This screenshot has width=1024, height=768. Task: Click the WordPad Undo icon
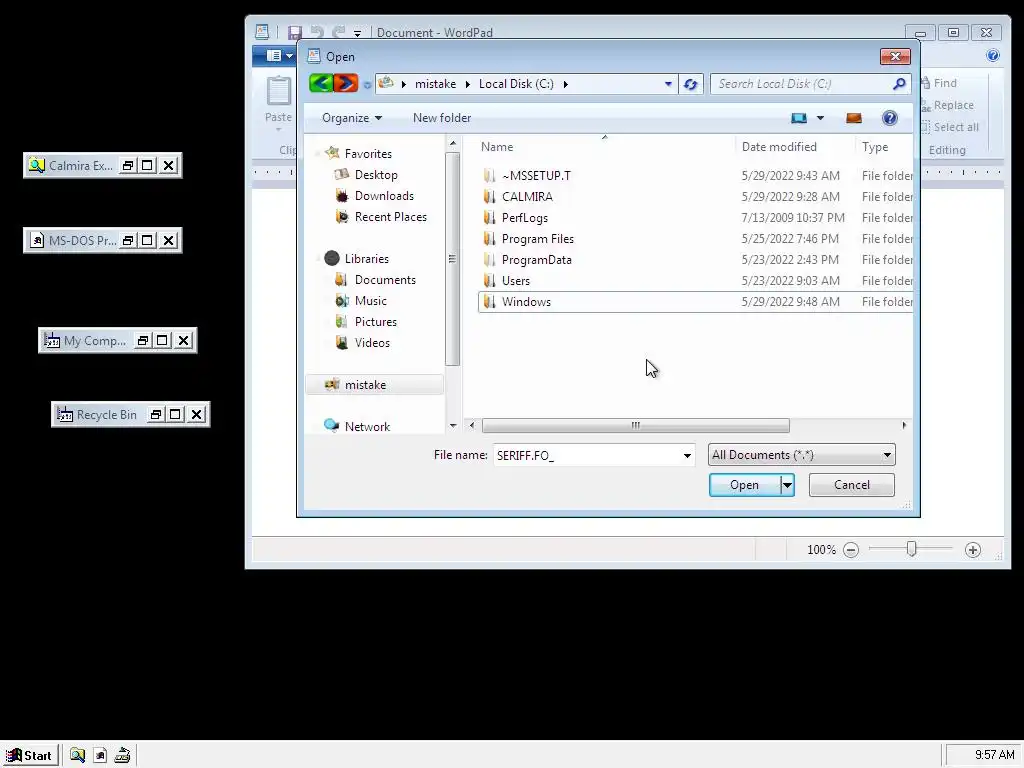(317, 32)
